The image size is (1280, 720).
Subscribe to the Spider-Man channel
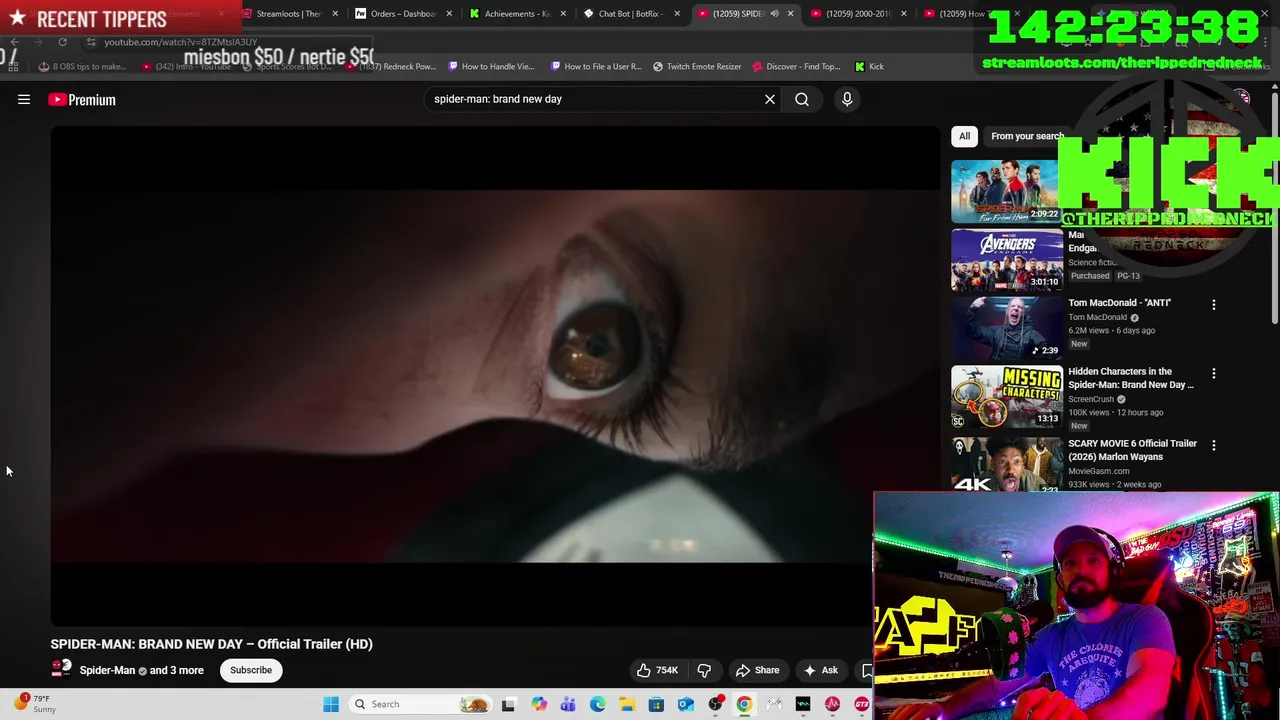click(251, 670)
